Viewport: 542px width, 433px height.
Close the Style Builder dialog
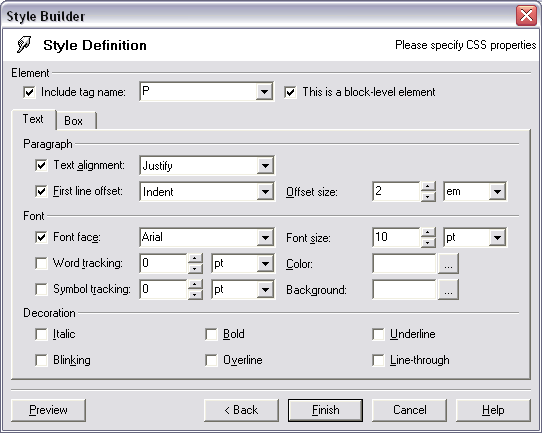[x=526, y=16]
